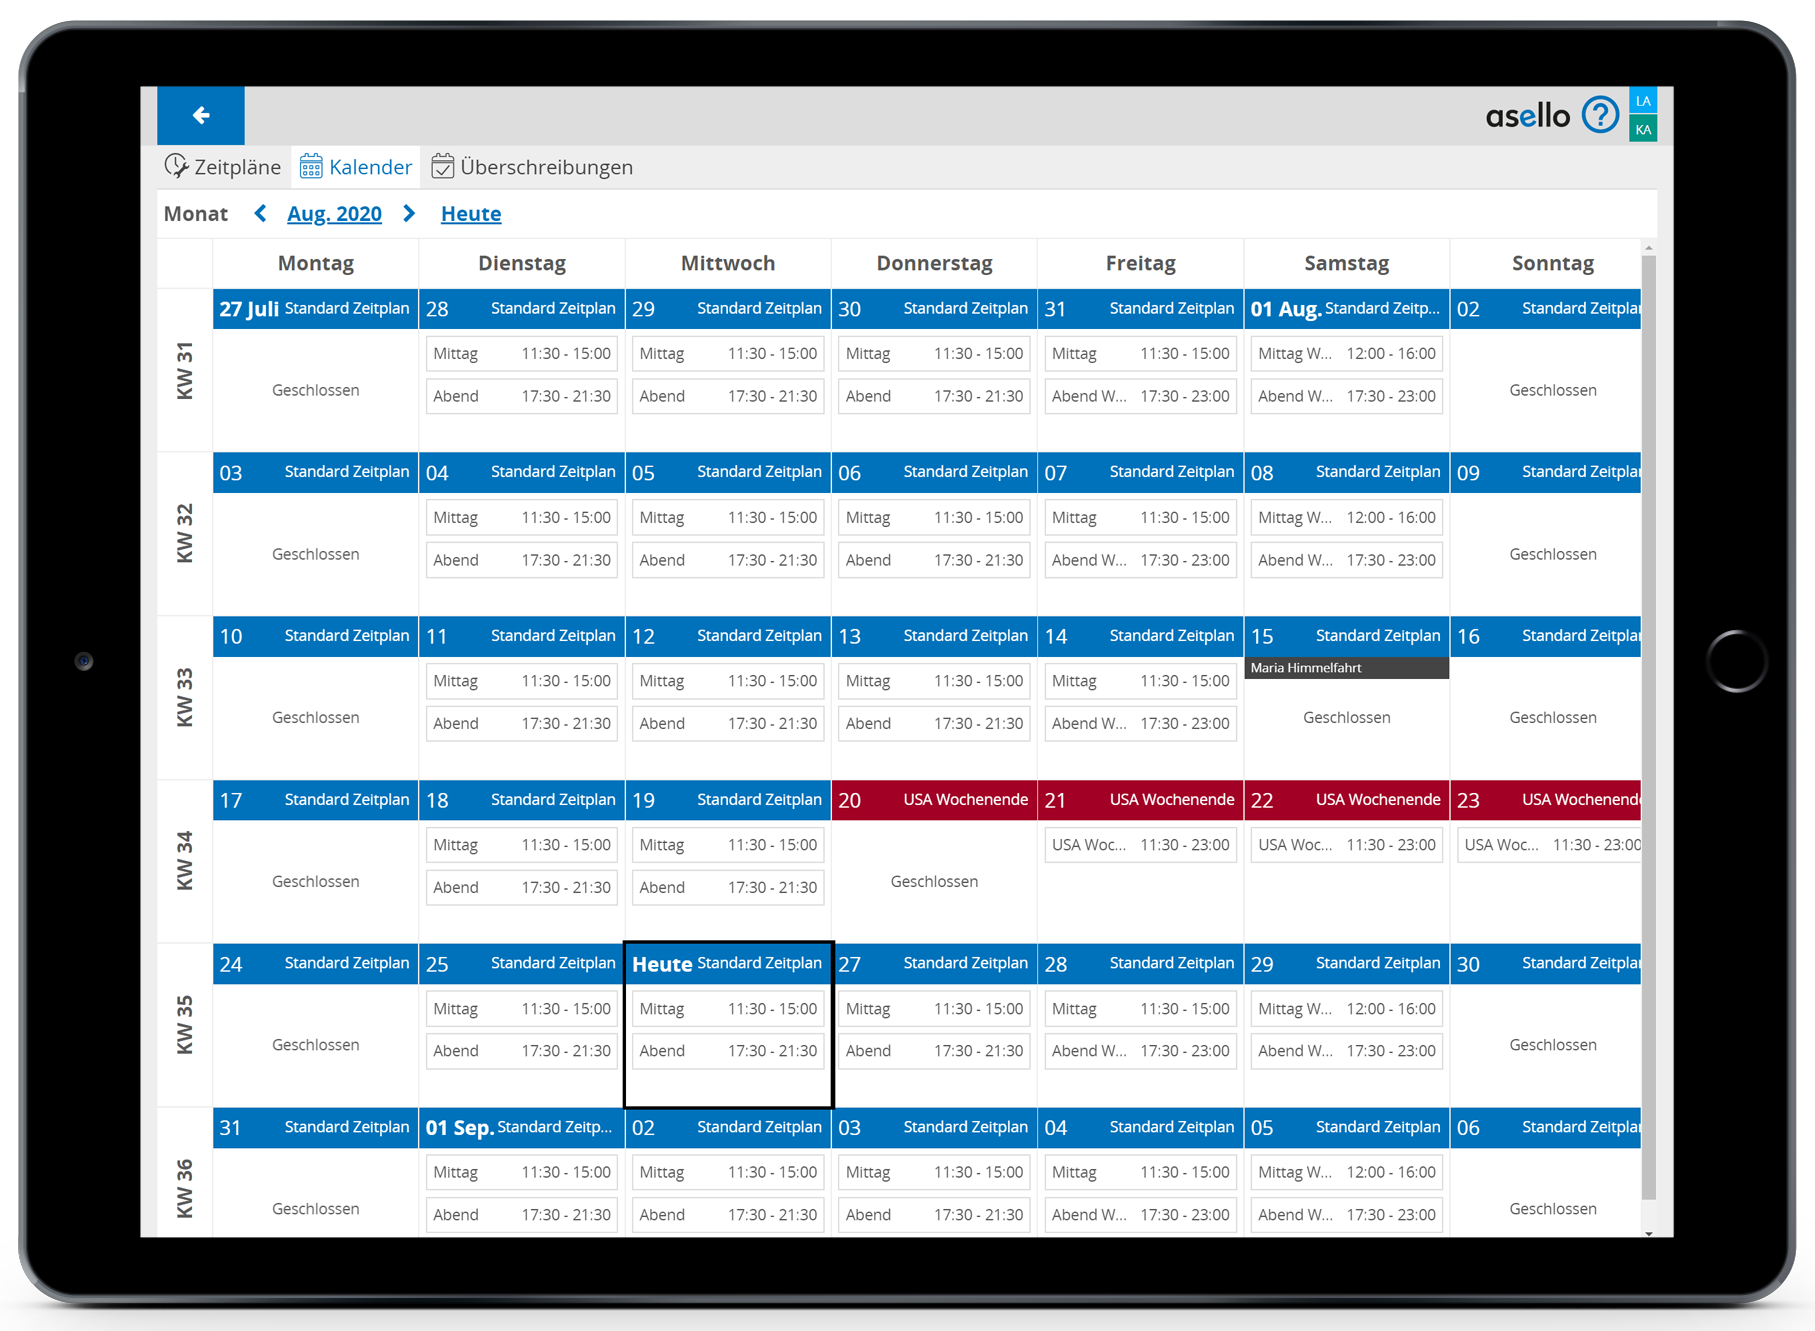
Task: Click the Zeitpläne clock icon
Action: (176, 167)
